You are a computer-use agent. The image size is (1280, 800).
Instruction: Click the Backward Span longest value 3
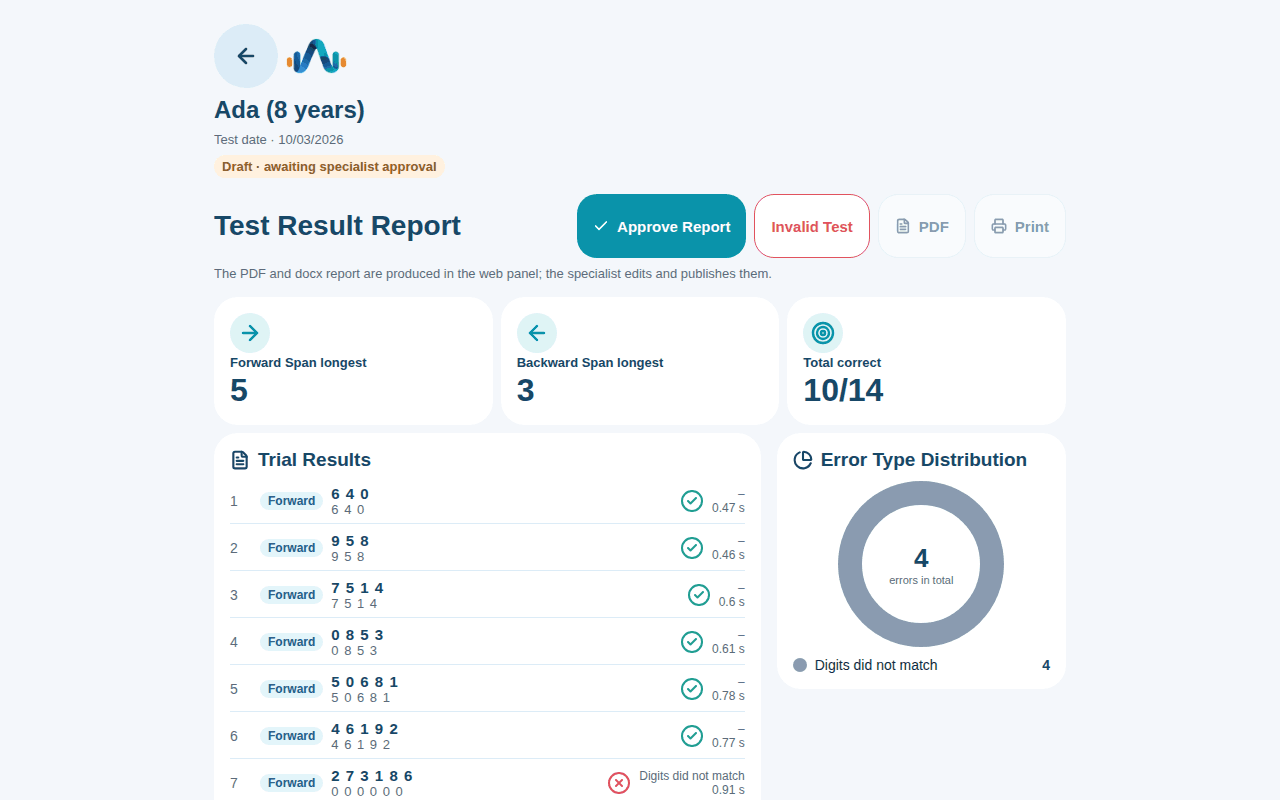pyautogui.click(x=526, y=390)
